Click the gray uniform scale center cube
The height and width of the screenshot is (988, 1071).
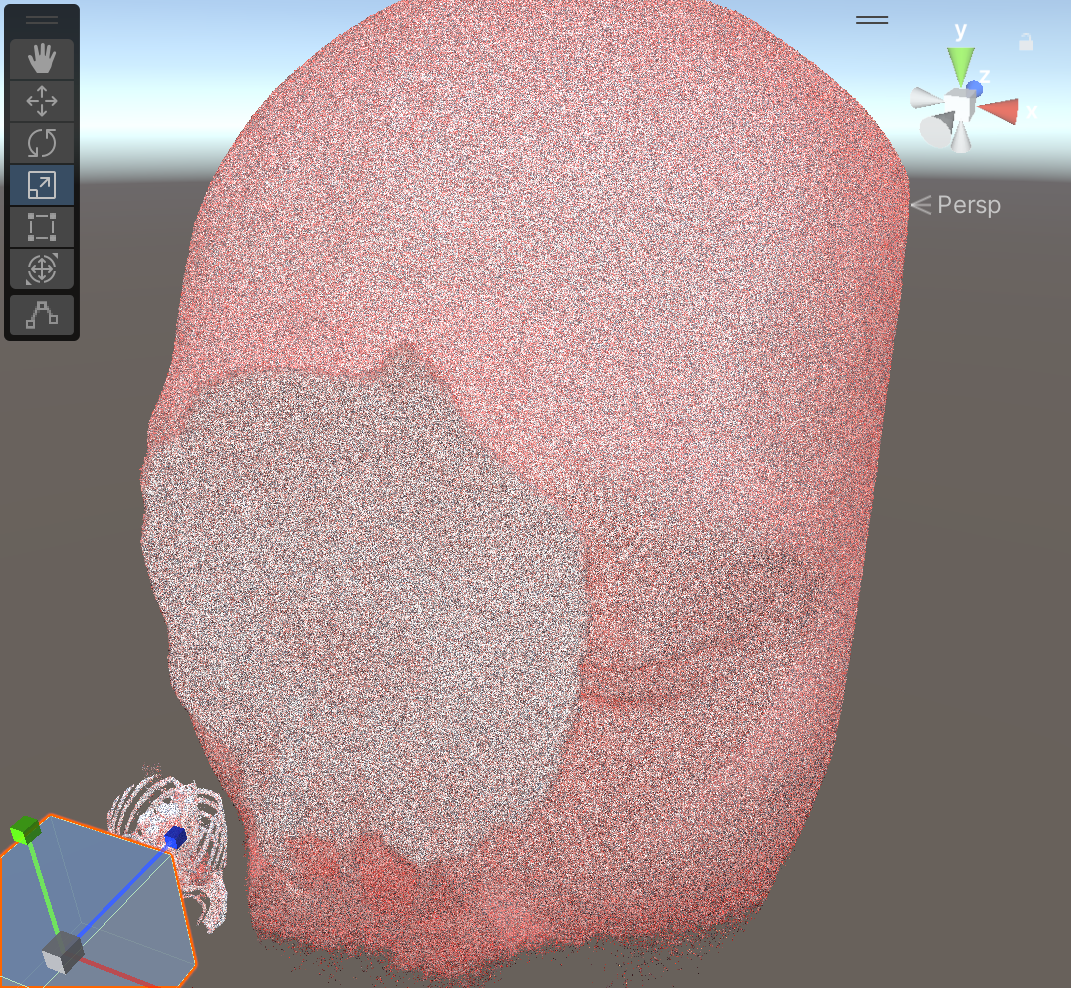coord(64,953)
